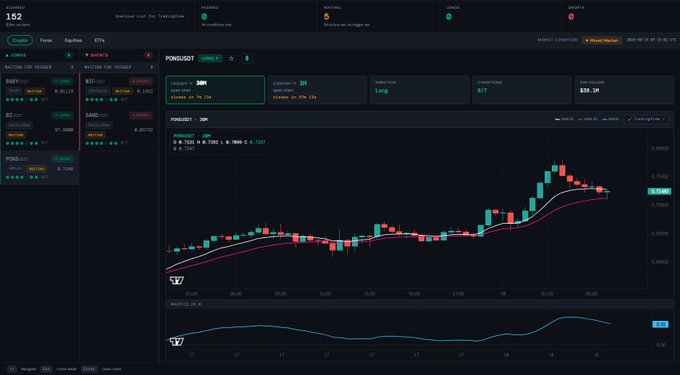Screen dimensions: 680x375
Task: Click the shorts count badge in the SHORTS header
Action: pyautogui.click(x=148, y=55)
